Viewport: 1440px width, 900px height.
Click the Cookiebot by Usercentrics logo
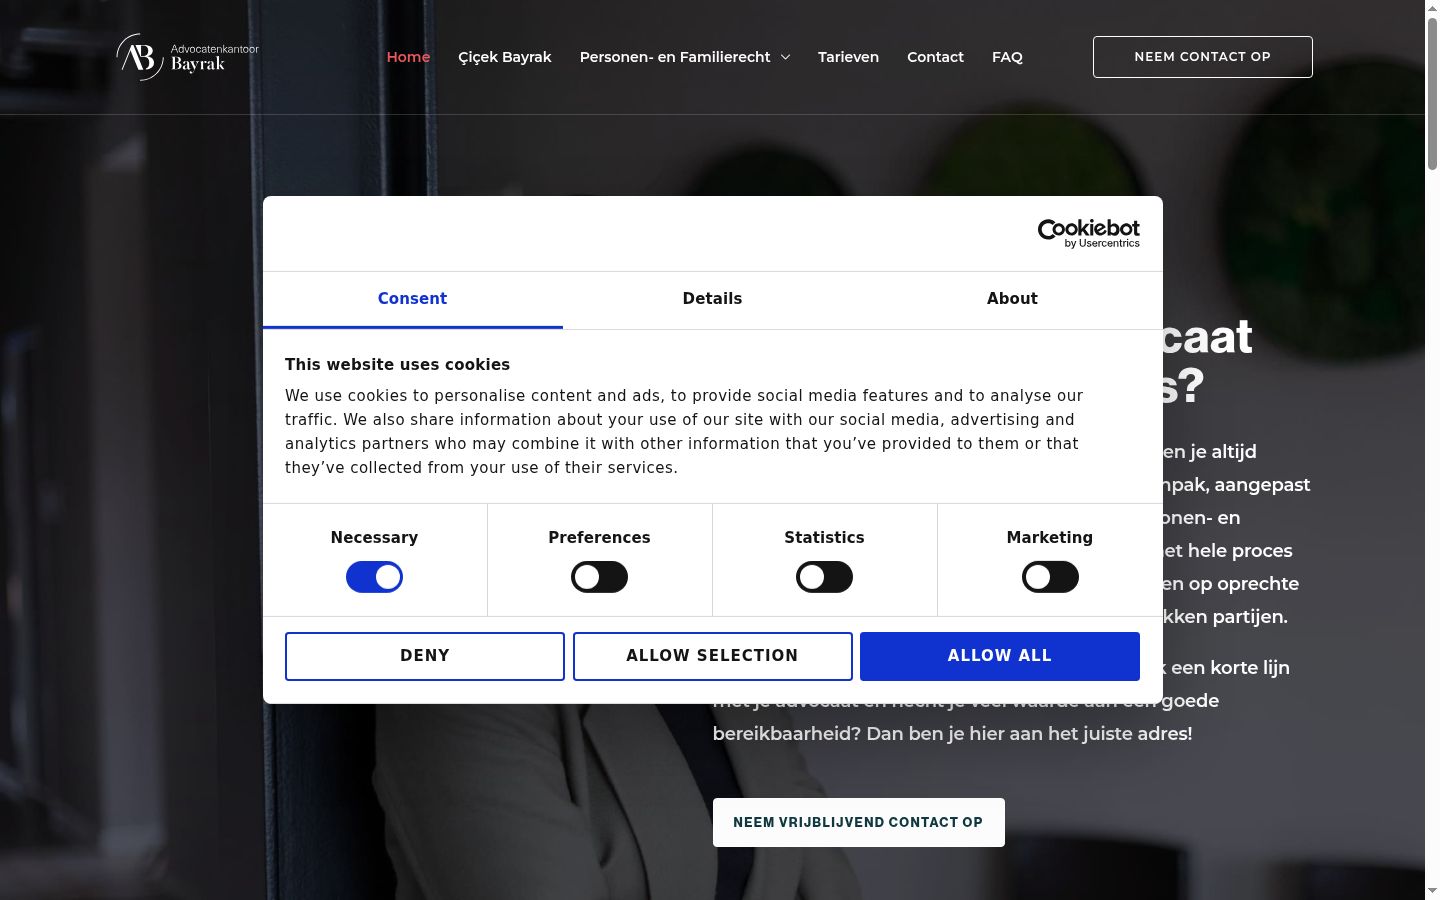1088,233
